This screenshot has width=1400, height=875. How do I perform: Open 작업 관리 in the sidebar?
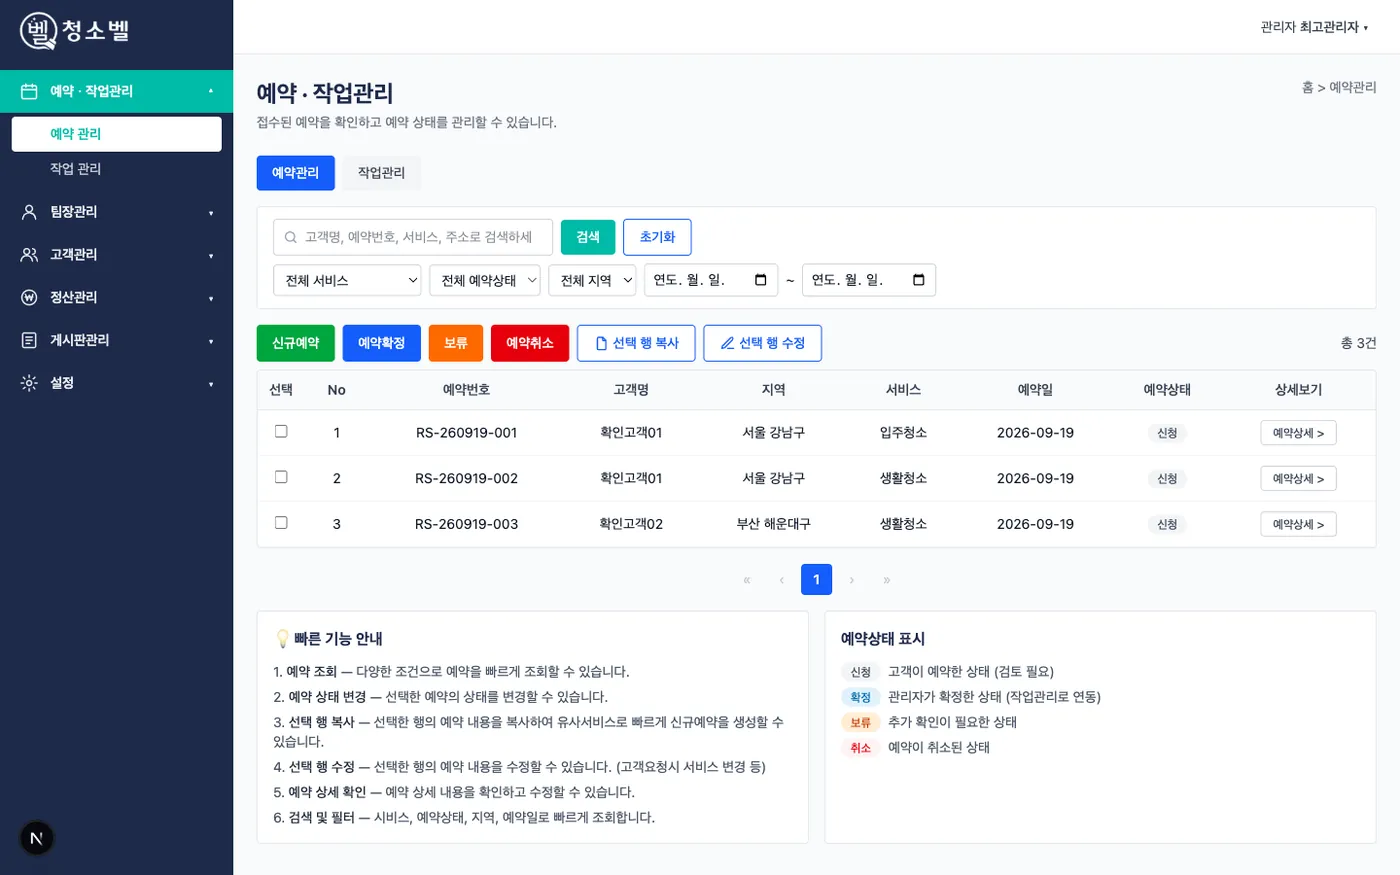click(116, 169)
